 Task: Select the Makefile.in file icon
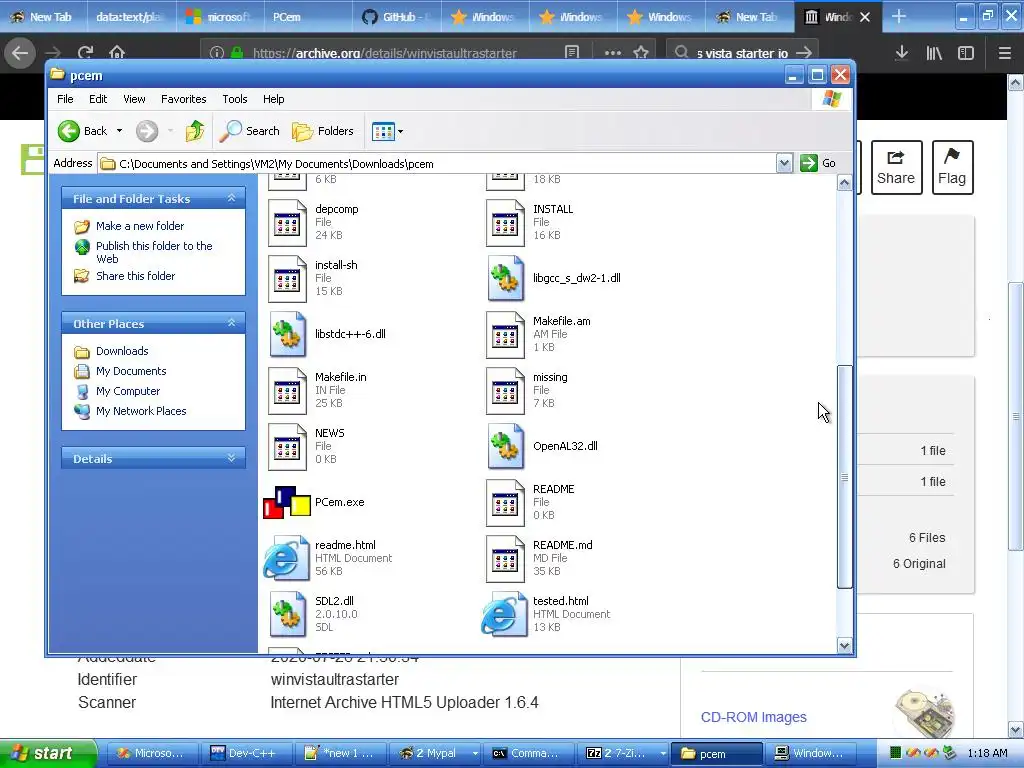click(287, 391)
